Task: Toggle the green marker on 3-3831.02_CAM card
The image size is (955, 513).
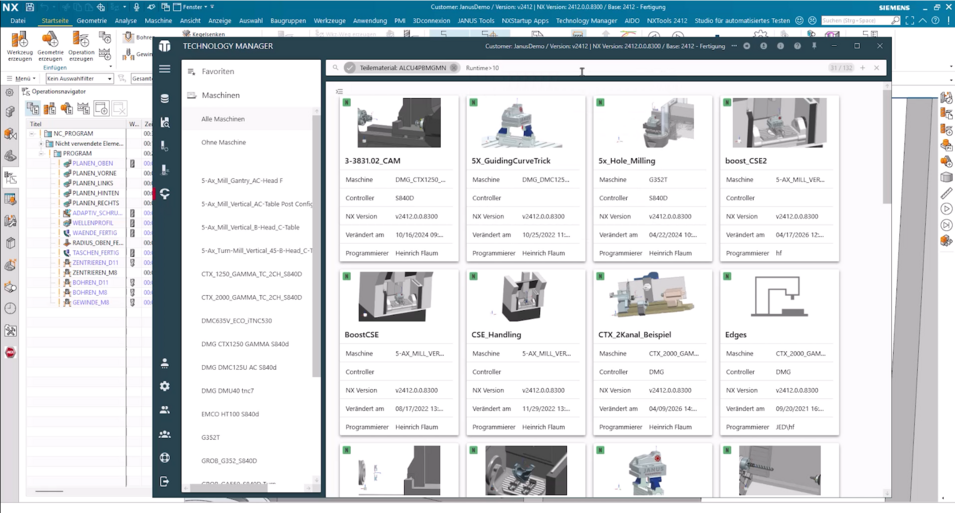Action: tap(347, 102)
